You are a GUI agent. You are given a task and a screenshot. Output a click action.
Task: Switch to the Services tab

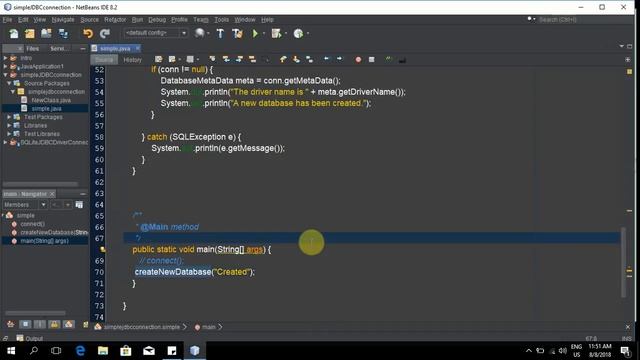58,49
